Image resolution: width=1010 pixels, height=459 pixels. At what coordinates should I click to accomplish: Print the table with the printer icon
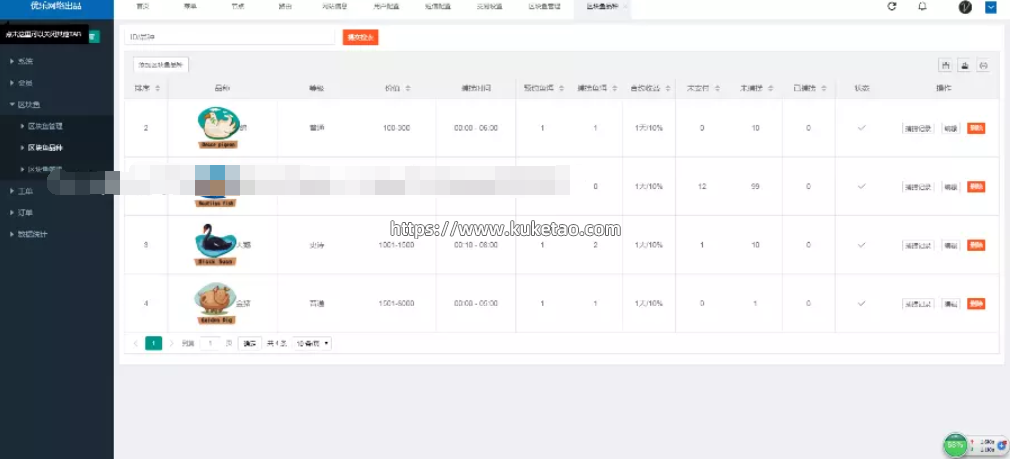(983, 65)
